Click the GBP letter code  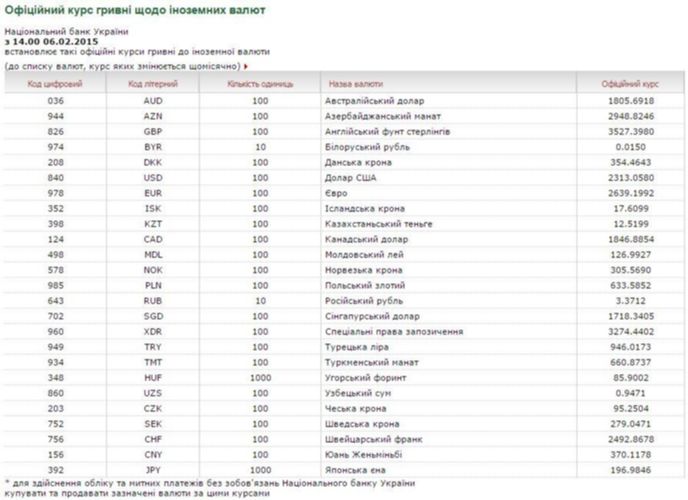[153, 132]
